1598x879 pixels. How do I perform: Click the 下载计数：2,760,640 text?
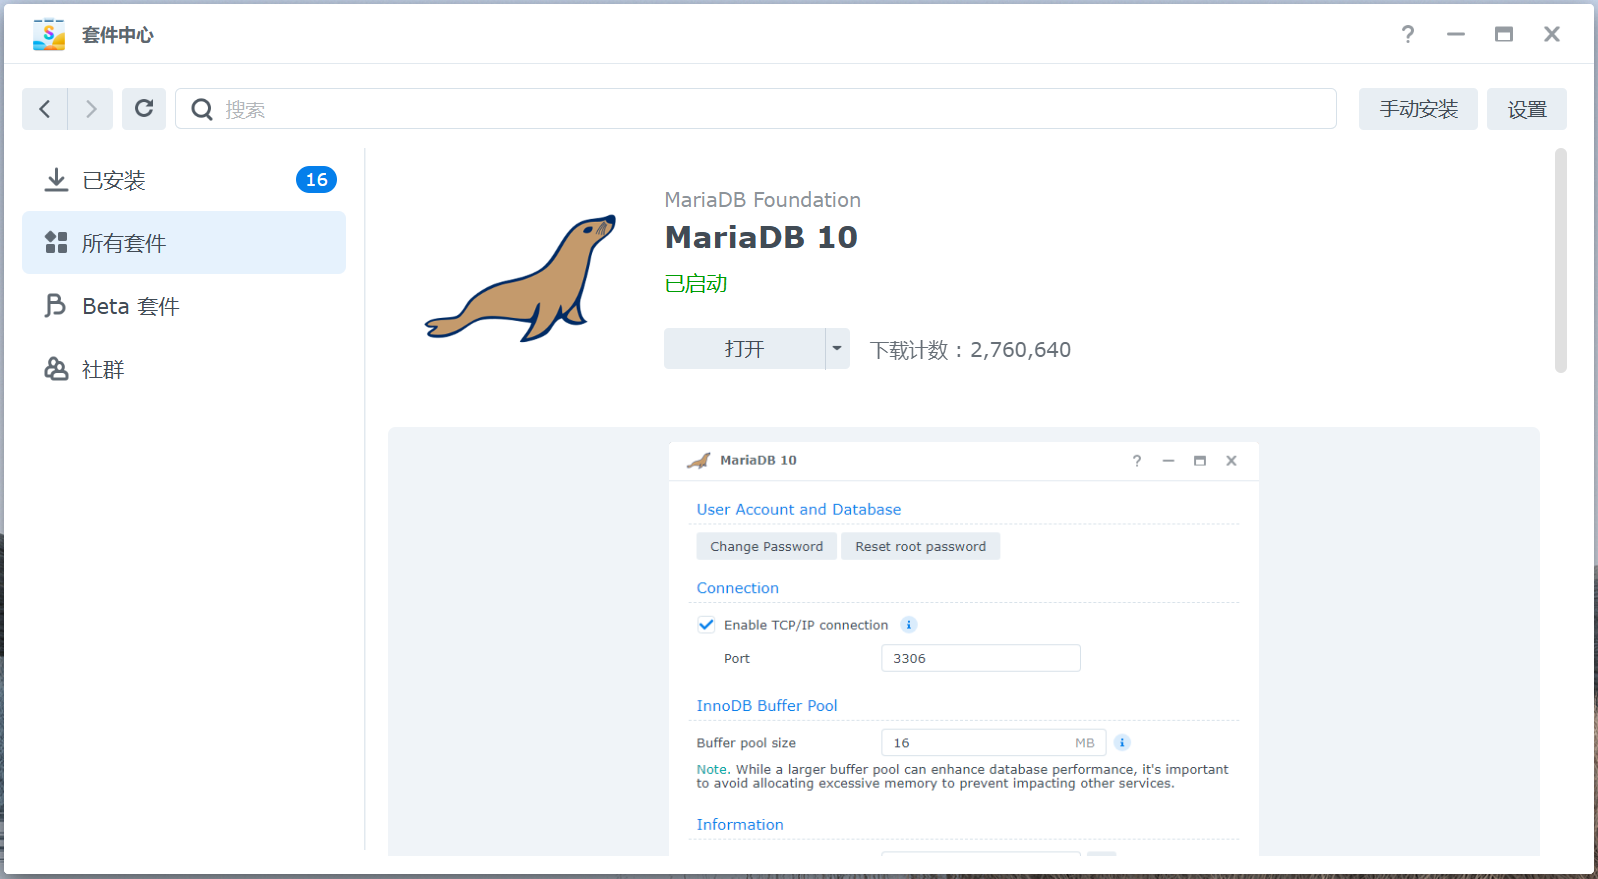pyautogui.click(x=970, y=350)
